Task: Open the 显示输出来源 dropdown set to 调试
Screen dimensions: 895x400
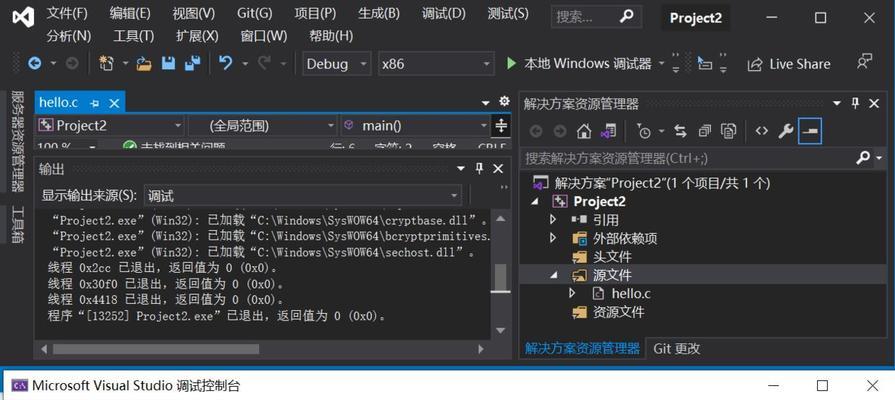Action: (303, 196)
